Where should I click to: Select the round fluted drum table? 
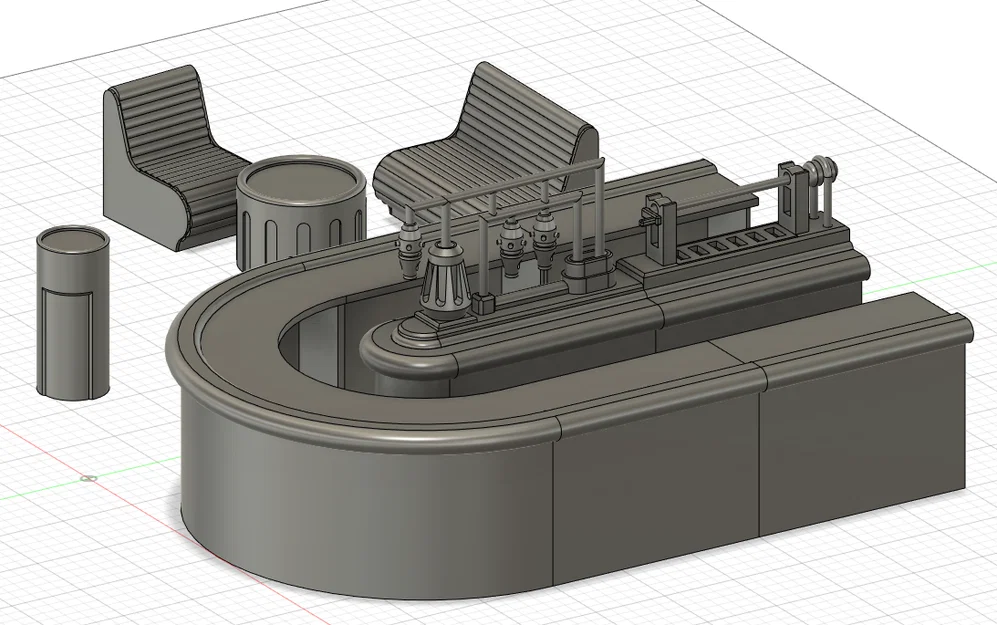[301, 214]
